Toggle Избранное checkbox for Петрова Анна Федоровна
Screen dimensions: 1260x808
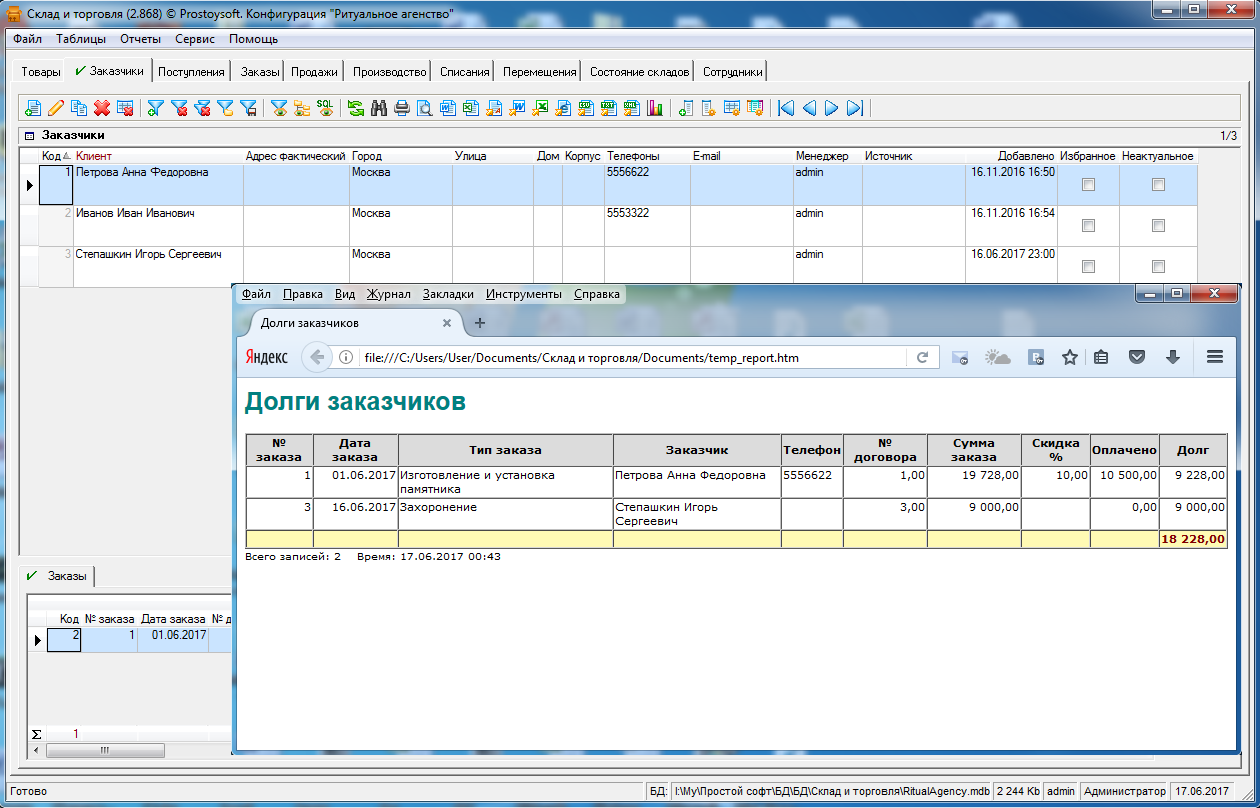pyautogui.click(x=1088, y=185)
